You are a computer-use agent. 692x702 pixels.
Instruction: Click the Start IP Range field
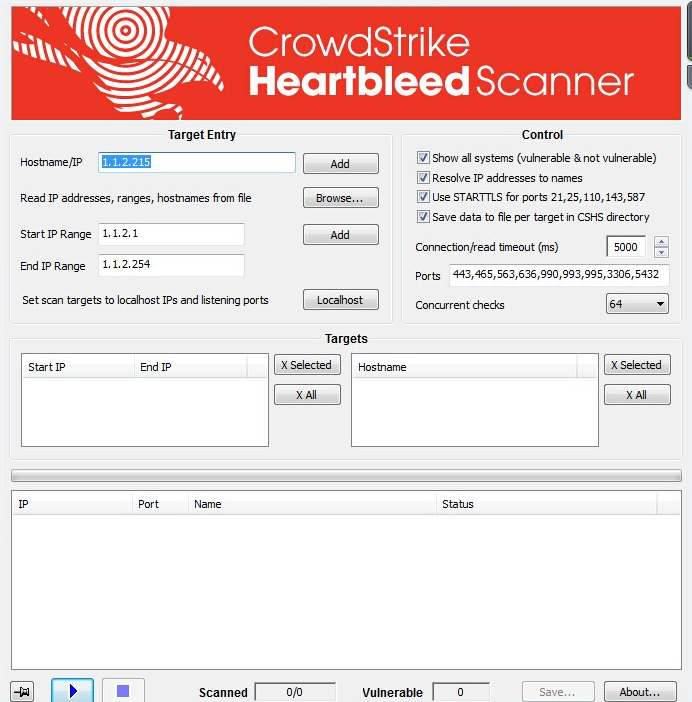pyautogui.click(x=171, y=234)
